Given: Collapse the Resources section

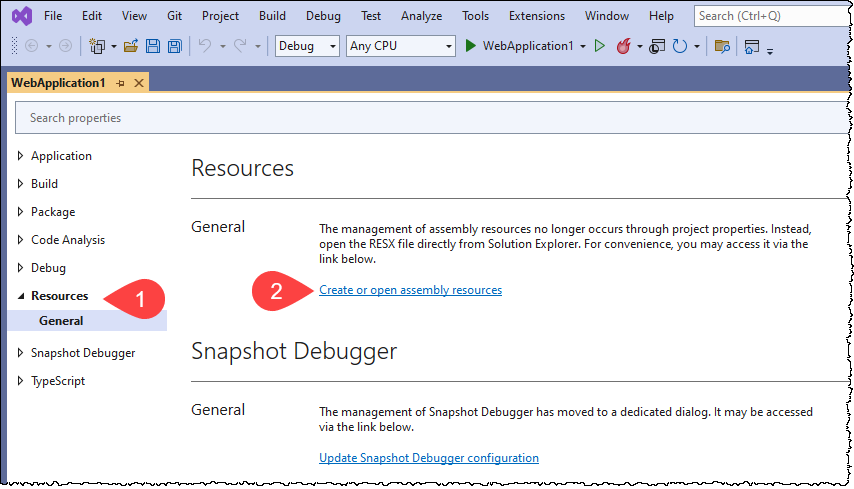Looking at the screenshot, I should pyautogui.click(x=21, y=296).
